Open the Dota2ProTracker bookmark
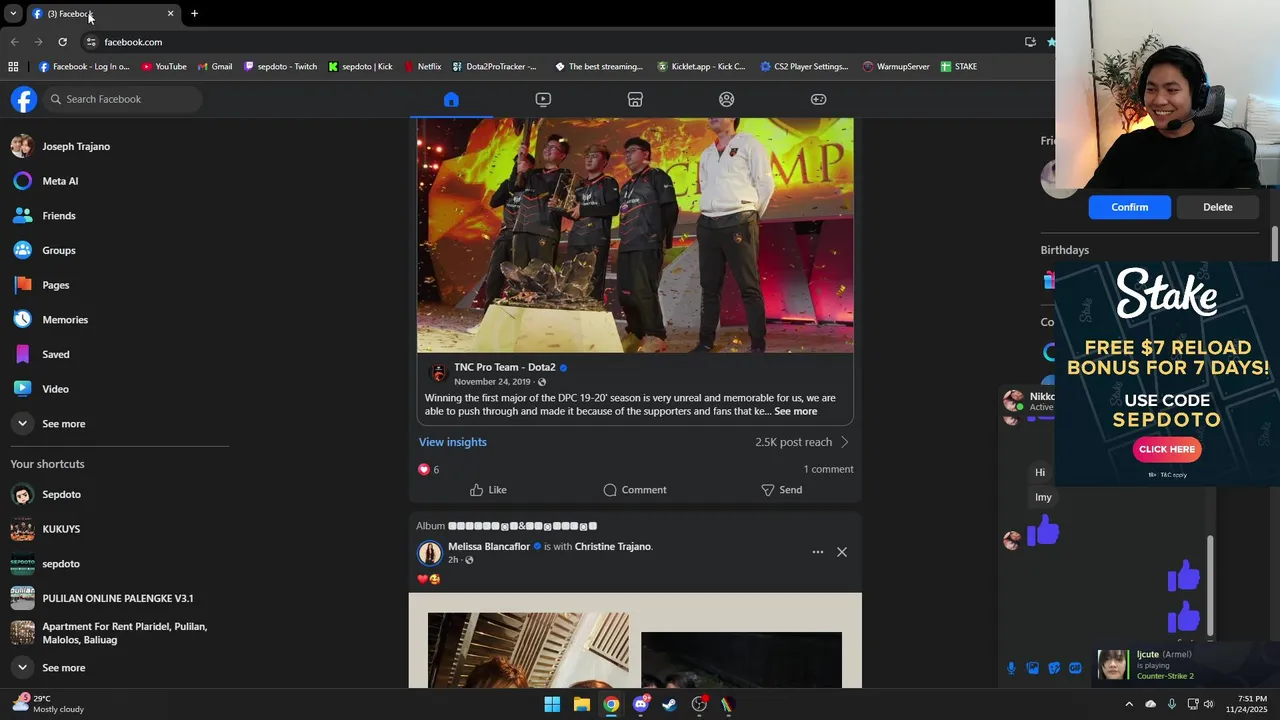The image size is (1280, 720). click(494, 67)
